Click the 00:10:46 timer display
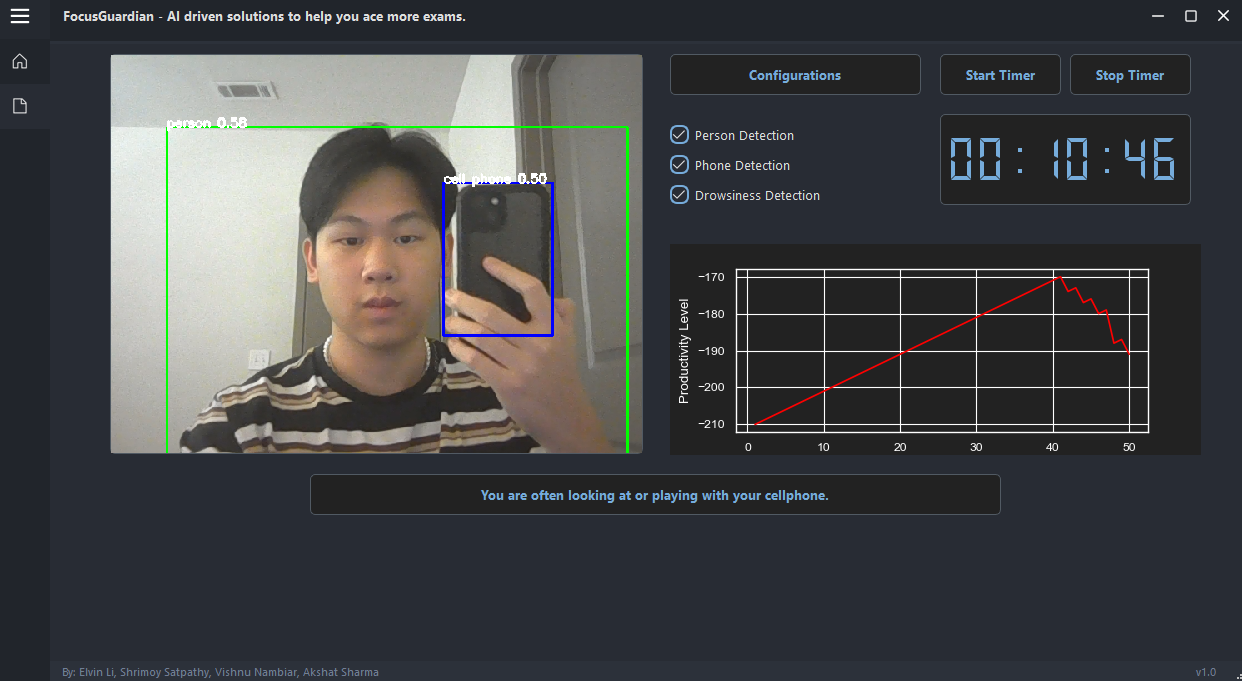This screenshot has height=681, width=1242. (1065, 160)
